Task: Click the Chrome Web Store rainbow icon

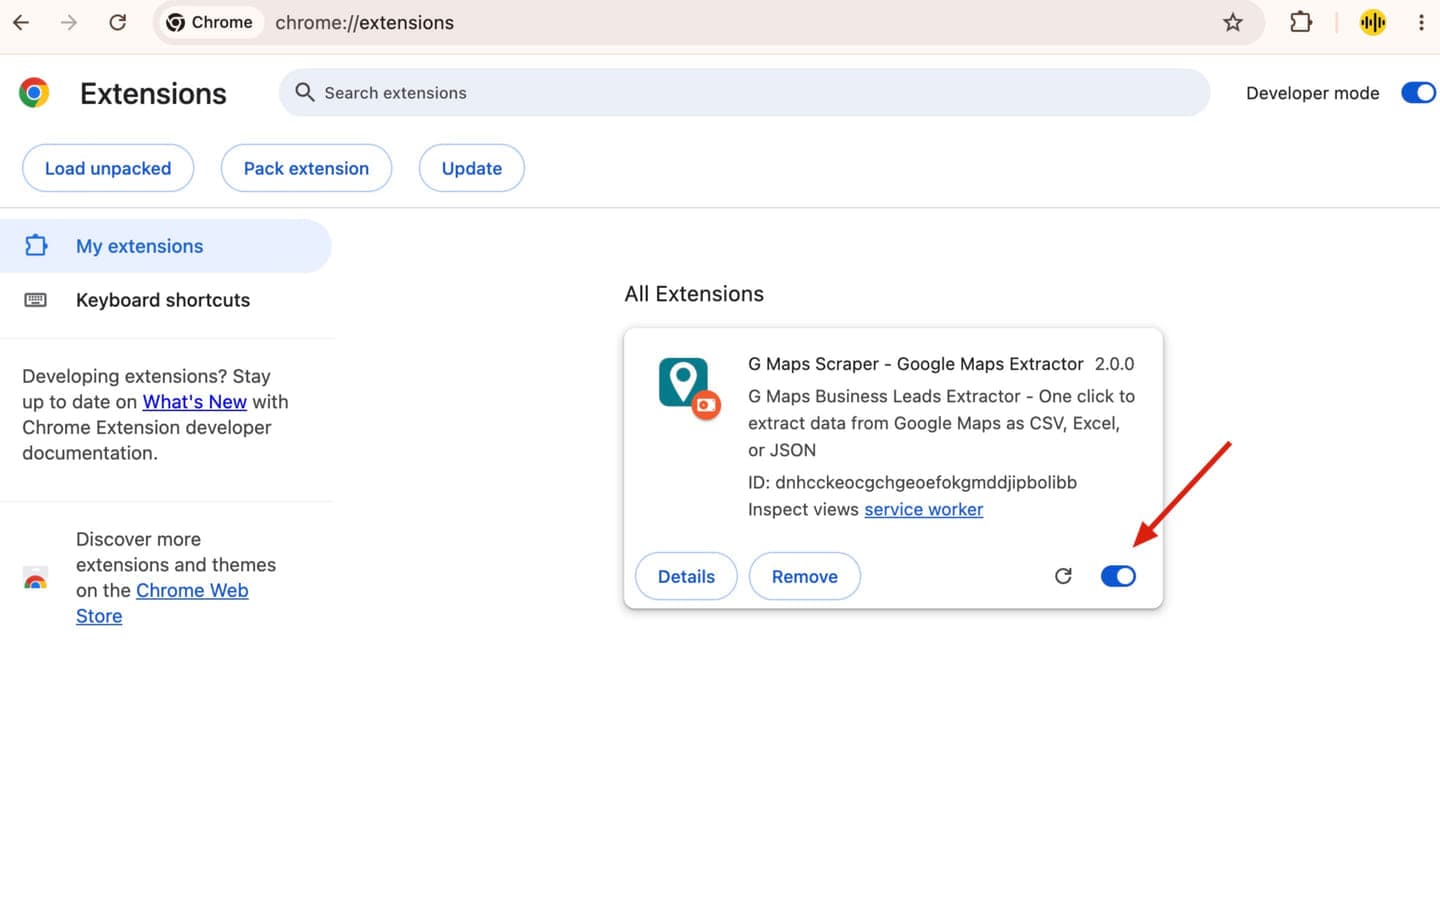Action: tap(35, 578)
